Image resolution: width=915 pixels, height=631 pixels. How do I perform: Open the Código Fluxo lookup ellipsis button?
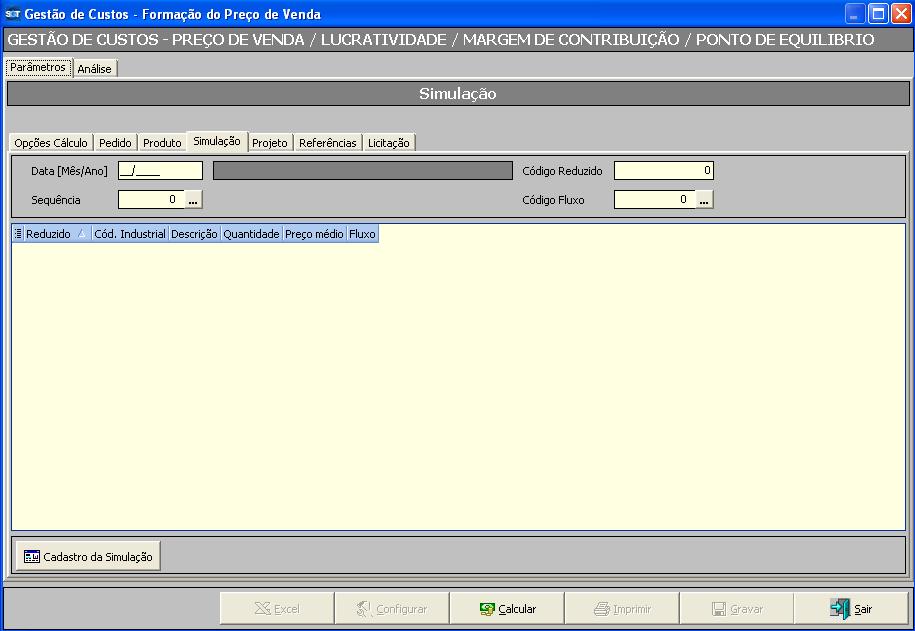click(704, 200)
